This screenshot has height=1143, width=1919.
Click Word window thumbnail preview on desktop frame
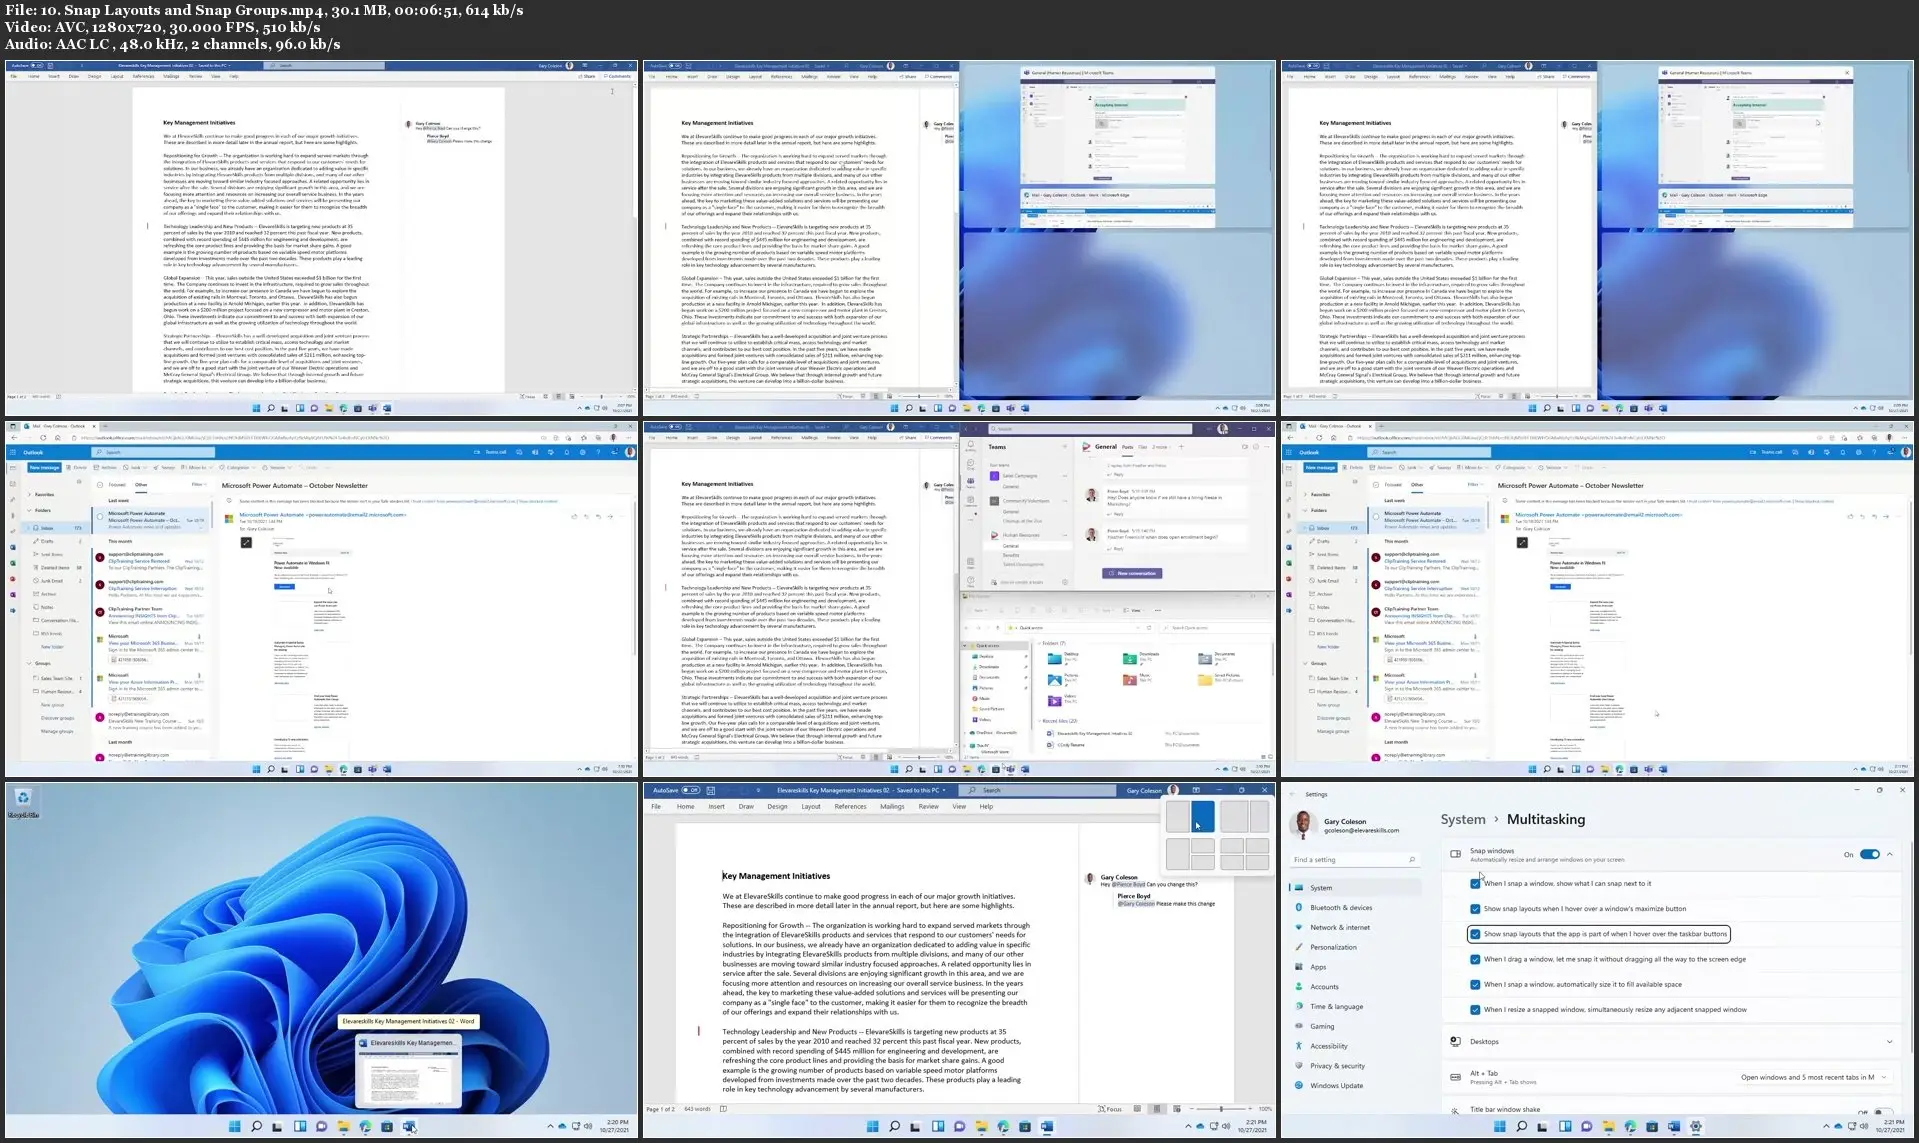[409, 1070]
